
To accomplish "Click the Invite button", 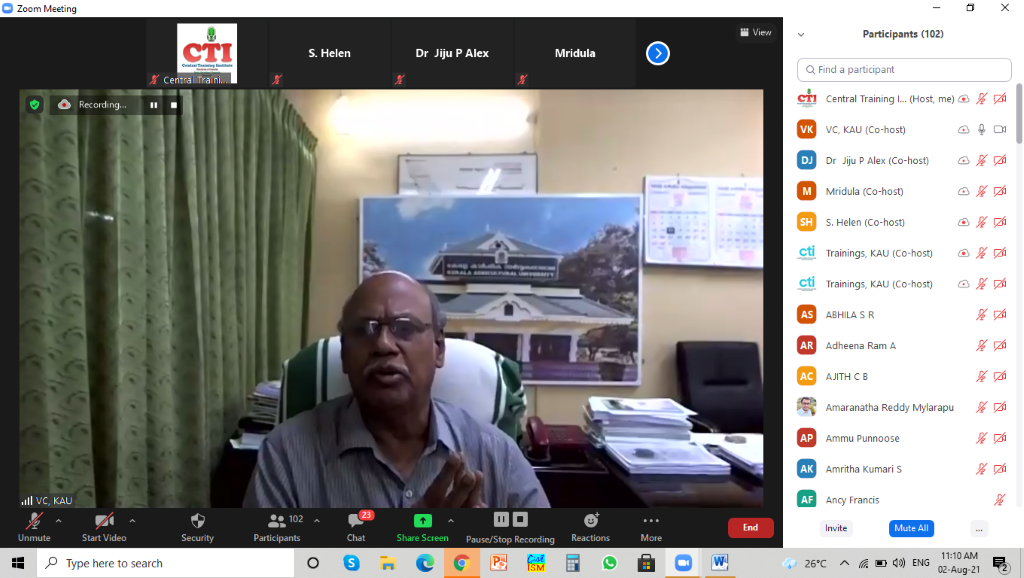I will point(836,528).
